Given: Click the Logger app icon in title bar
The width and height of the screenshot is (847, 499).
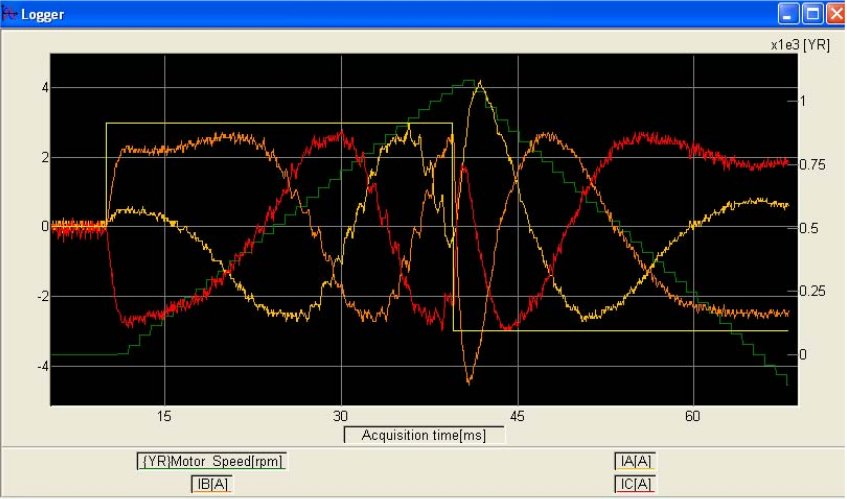Looking at the screenshot, I should tap(9, 14).
